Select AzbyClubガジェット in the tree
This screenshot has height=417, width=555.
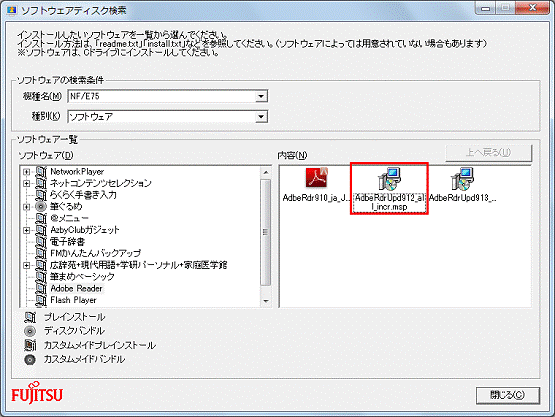pyautogui.click(x=85, y=230)
